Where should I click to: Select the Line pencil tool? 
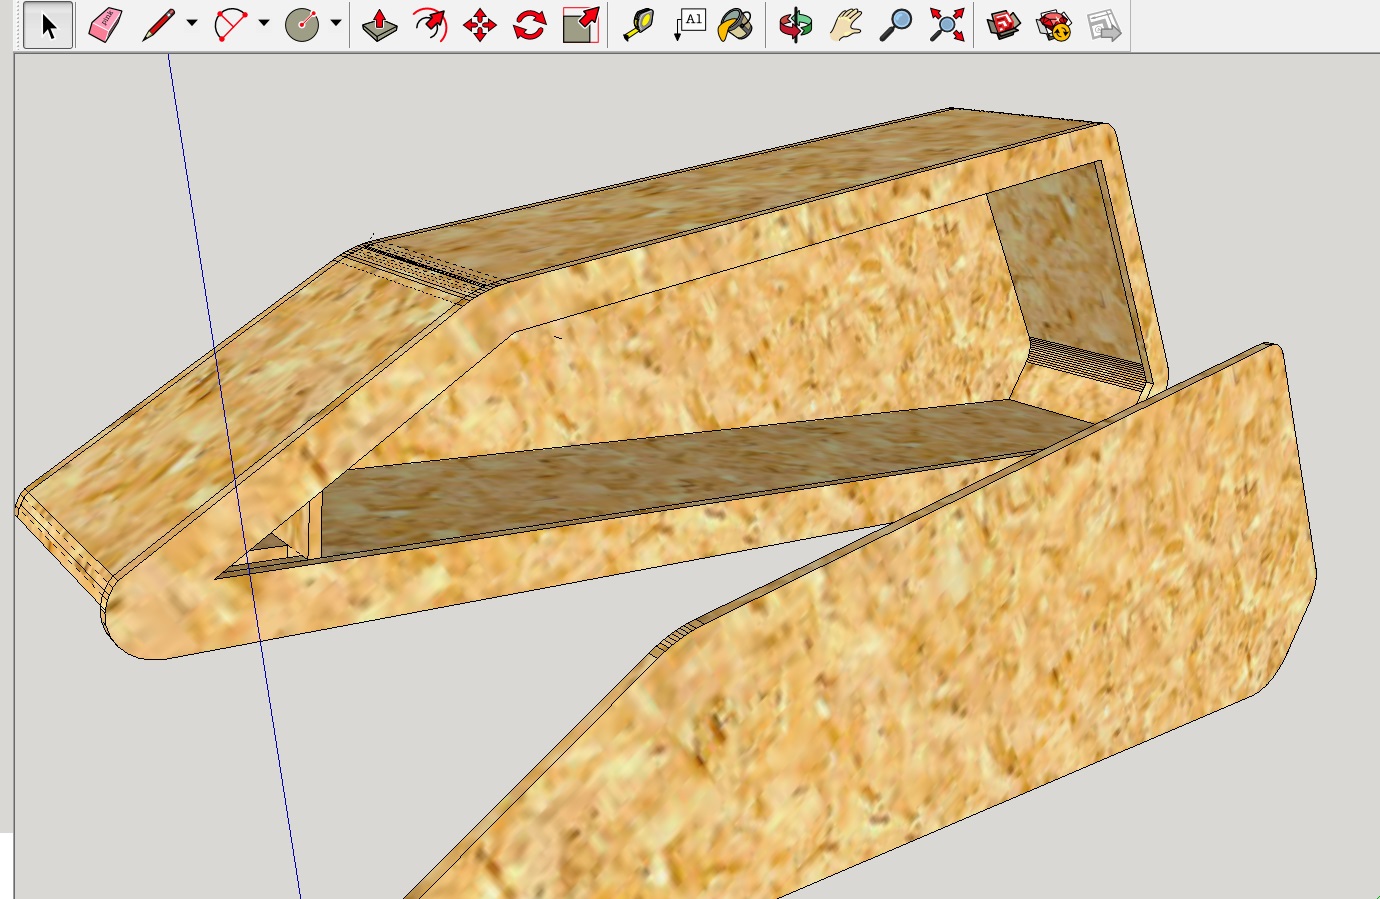158,25
